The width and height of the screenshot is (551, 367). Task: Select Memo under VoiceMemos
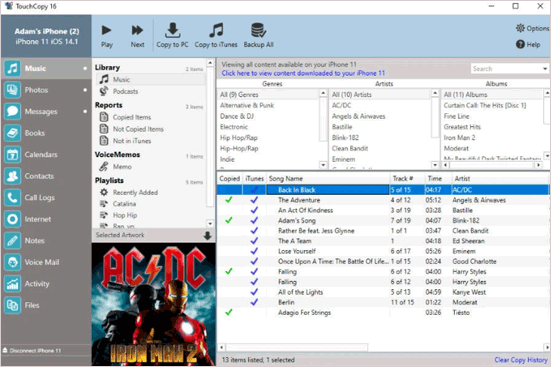click(x=150, y=167)
